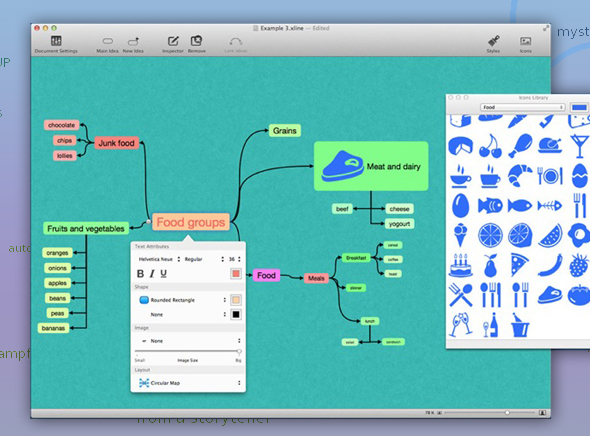Select the whole egg icon
590x436 pixels.
pos(460,205)
